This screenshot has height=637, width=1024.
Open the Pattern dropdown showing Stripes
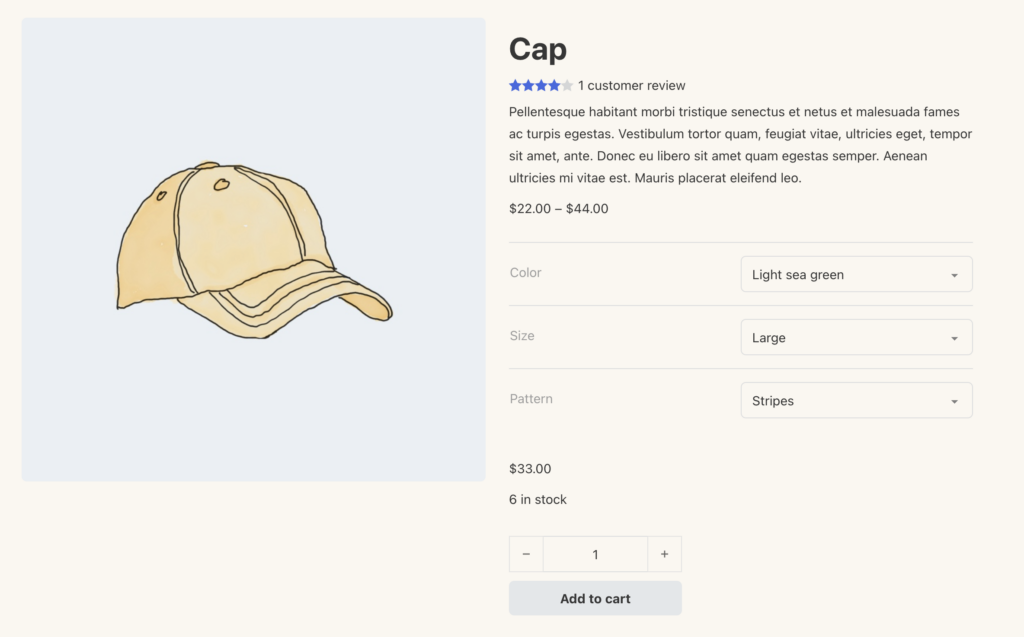click(x=856, y=400)
